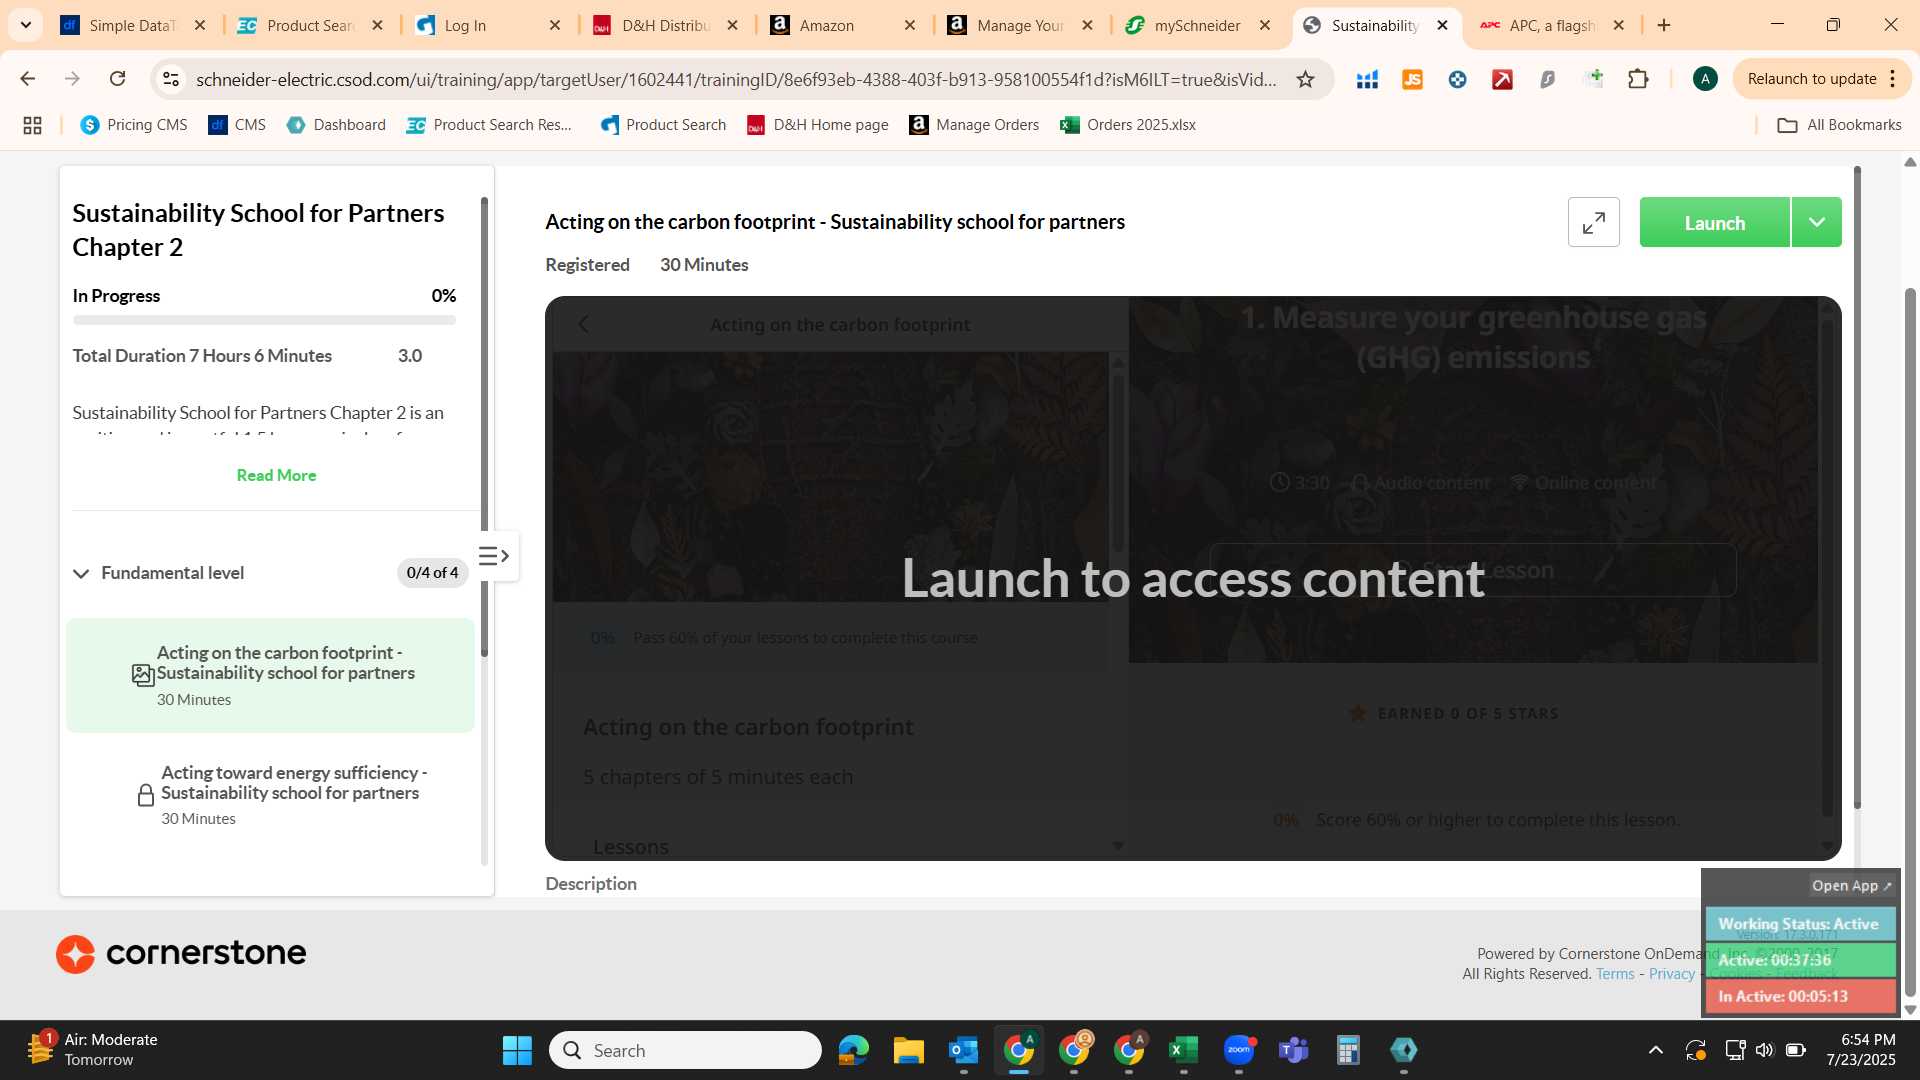Switch to the mySchneider tab
The image size is (1920, 1080).
coord(1196,25)
